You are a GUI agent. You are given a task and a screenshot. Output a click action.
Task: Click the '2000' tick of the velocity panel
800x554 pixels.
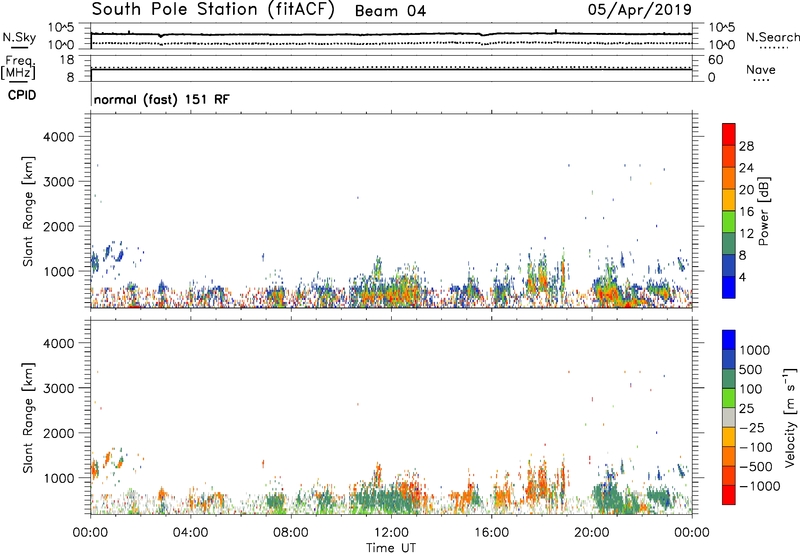59,433
